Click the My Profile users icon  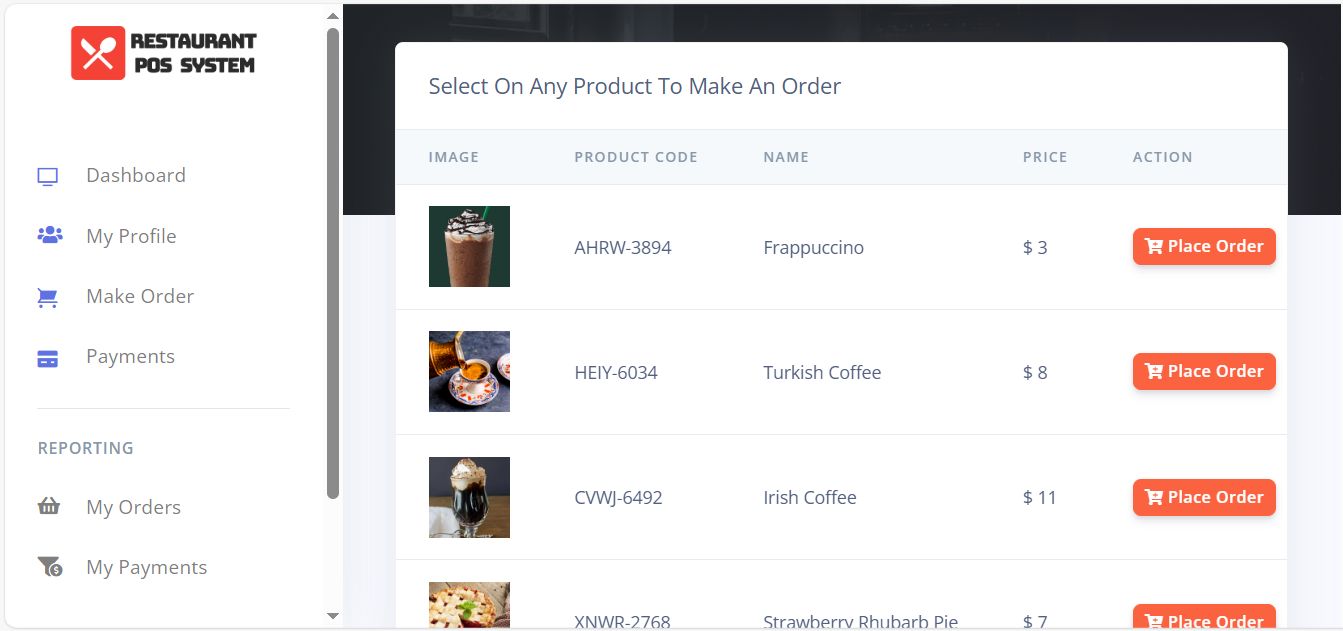pos(49,236)
